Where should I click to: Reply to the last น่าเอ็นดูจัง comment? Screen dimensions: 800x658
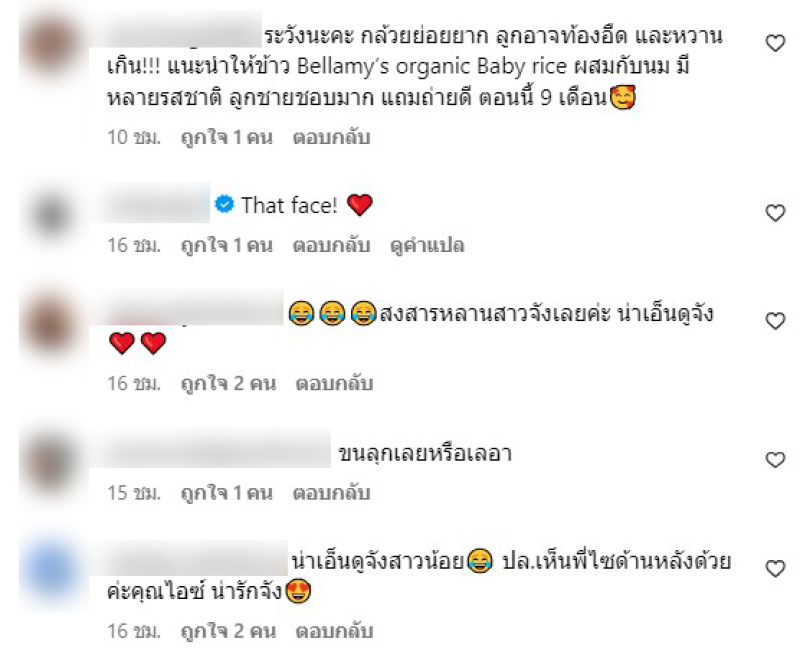334,631
